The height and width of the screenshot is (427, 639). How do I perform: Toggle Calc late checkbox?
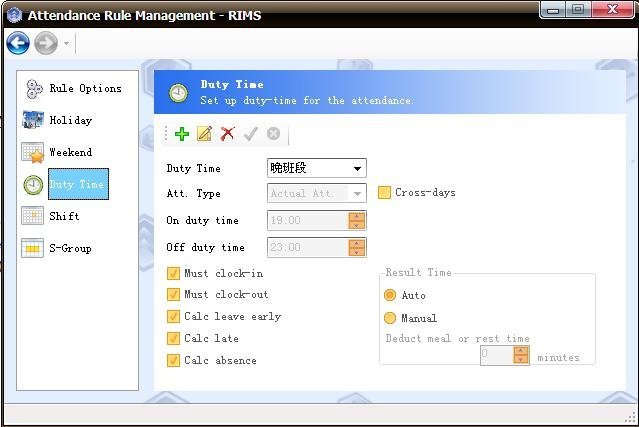click(173, 338)
